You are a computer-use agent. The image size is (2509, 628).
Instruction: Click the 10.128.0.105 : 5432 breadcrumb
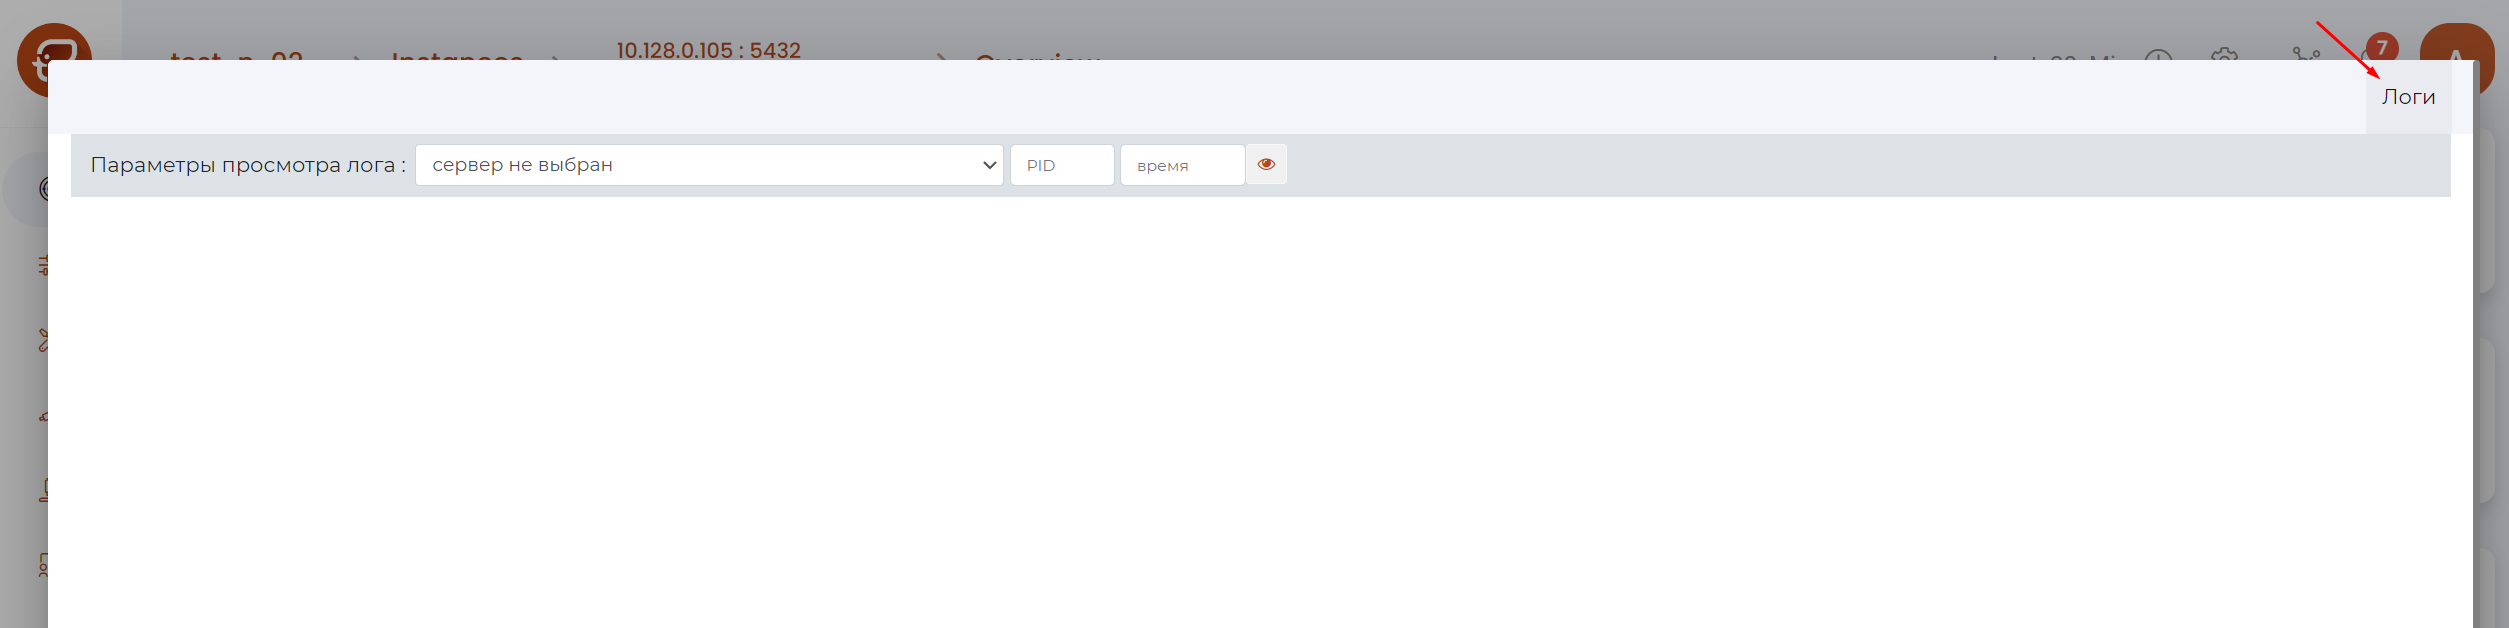point(708,50)
